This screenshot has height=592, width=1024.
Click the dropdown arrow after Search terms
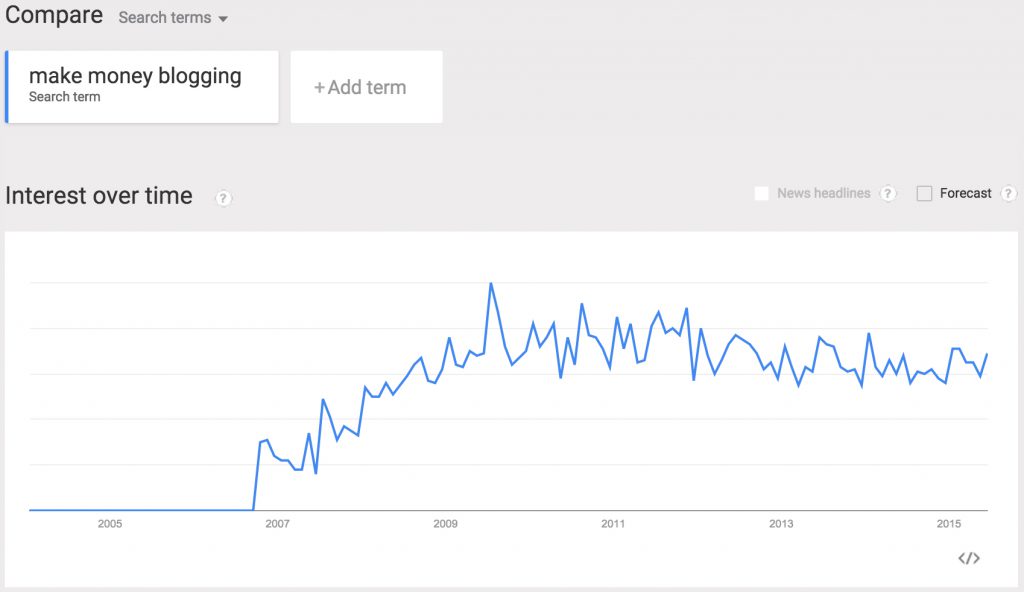coord(223,19)
